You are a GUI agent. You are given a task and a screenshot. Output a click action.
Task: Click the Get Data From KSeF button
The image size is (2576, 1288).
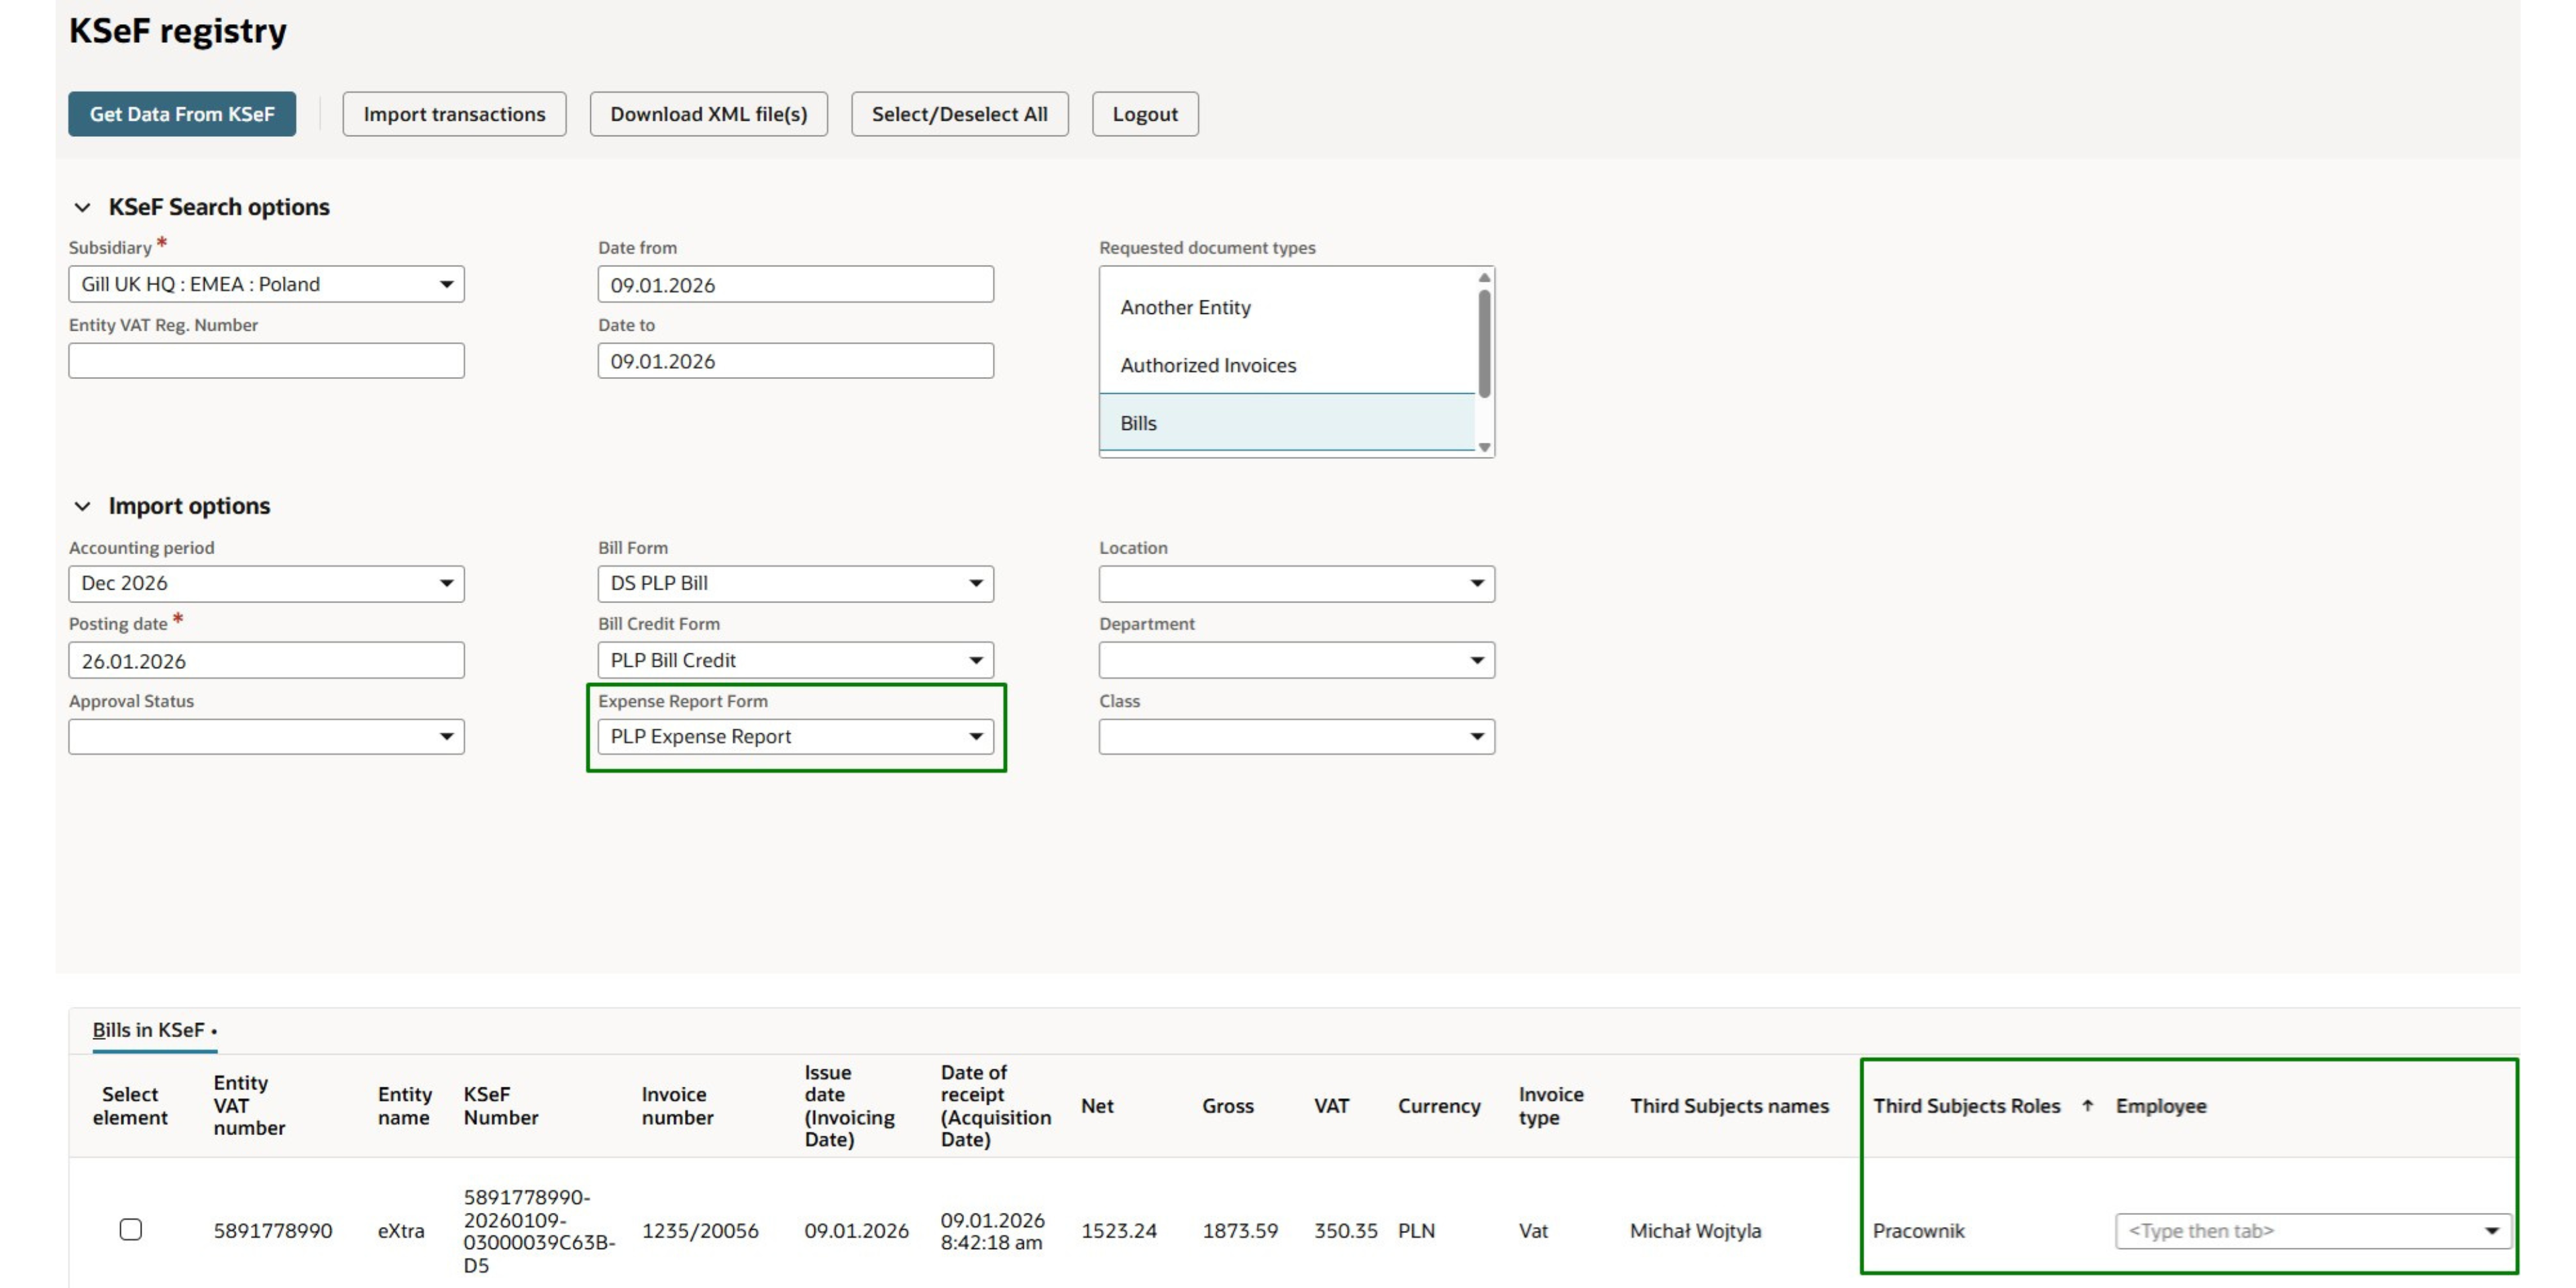181,113
